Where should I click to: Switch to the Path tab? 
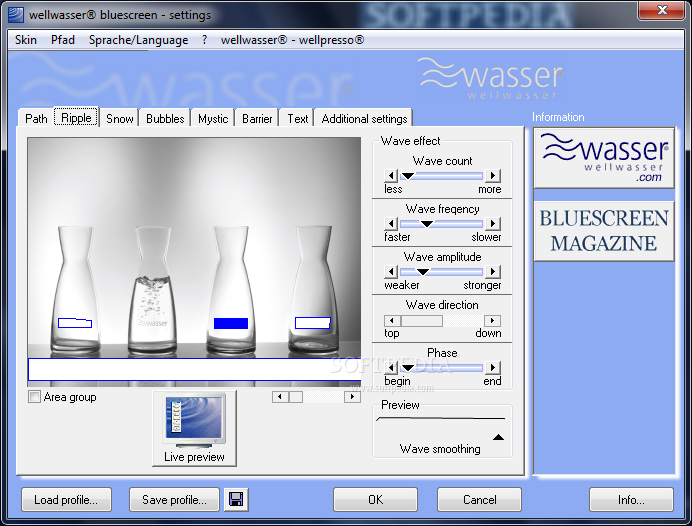click(36, 119)
